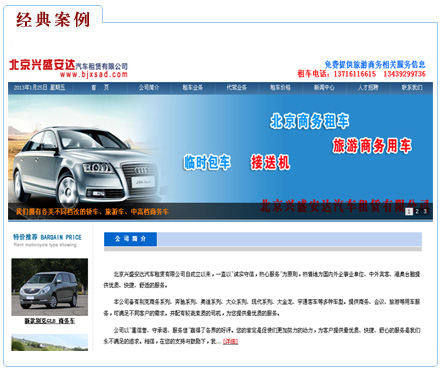442x371 pixels.
Task: Go to 公司简介 in navigation bar
Action: point(149,88)
